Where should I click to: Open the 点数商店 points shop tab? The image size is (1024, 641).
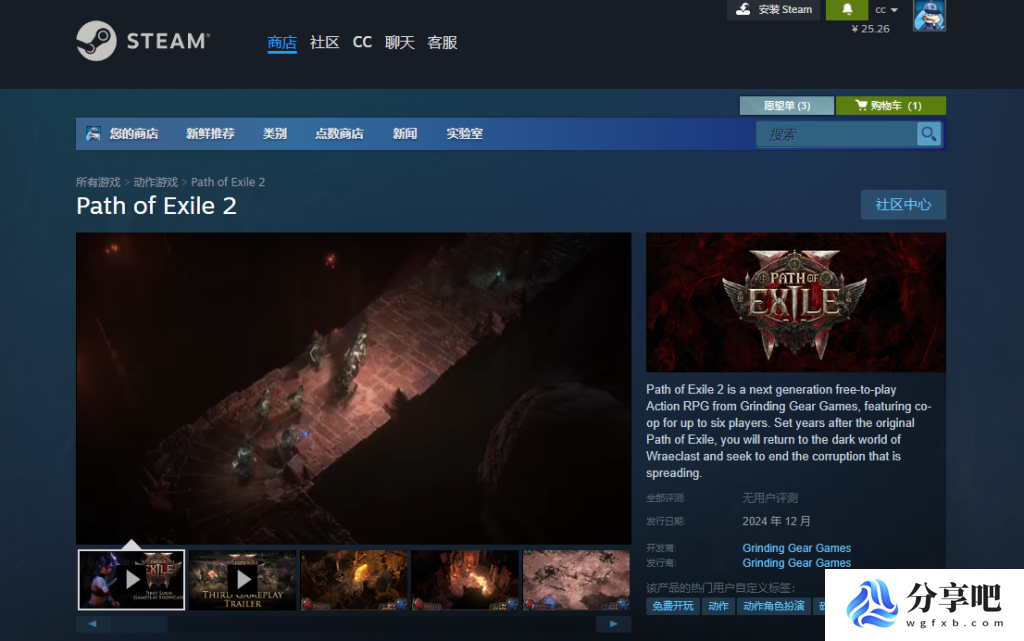[x=340, y=134]
